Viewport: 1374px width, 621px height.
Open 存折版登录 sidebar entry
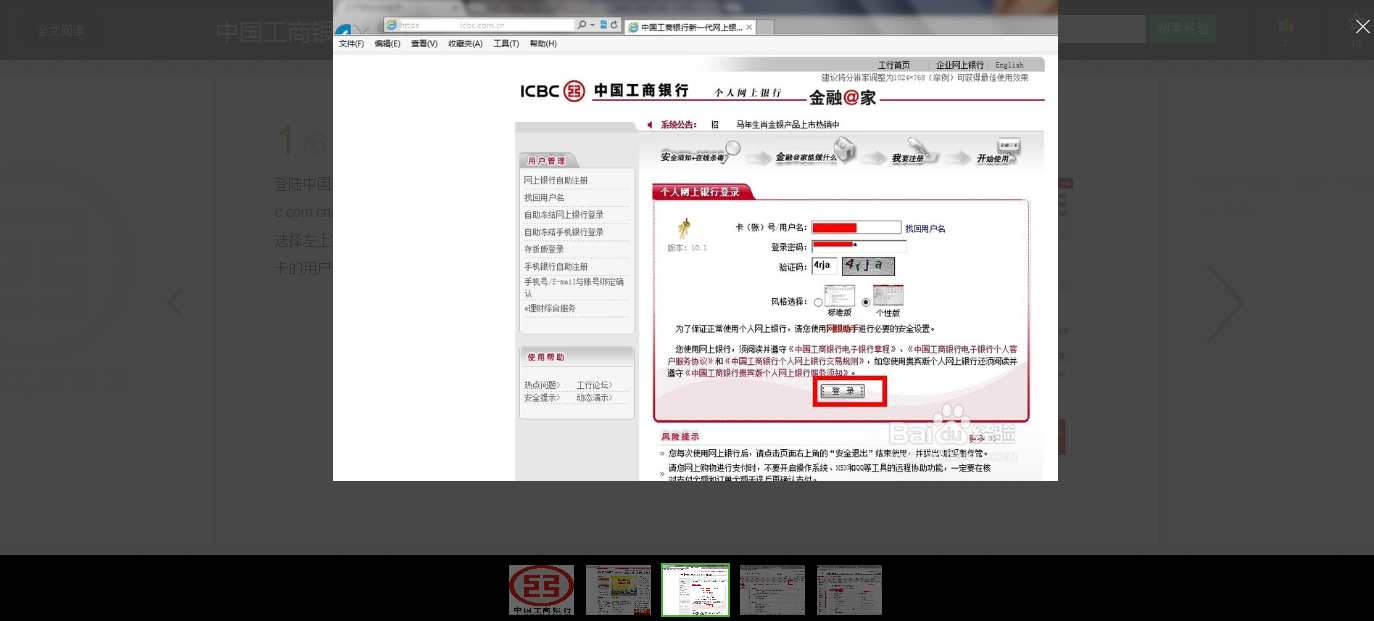pyautogui.click(x=544, y=249)
